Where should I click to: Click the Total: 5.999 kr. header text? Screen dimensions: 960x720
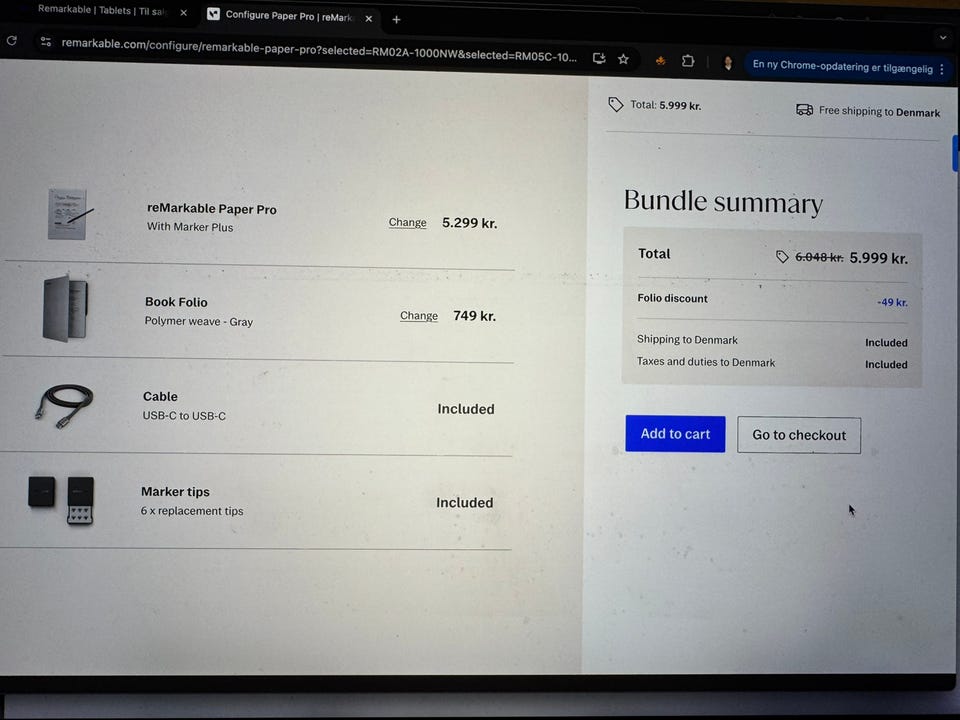666,105
